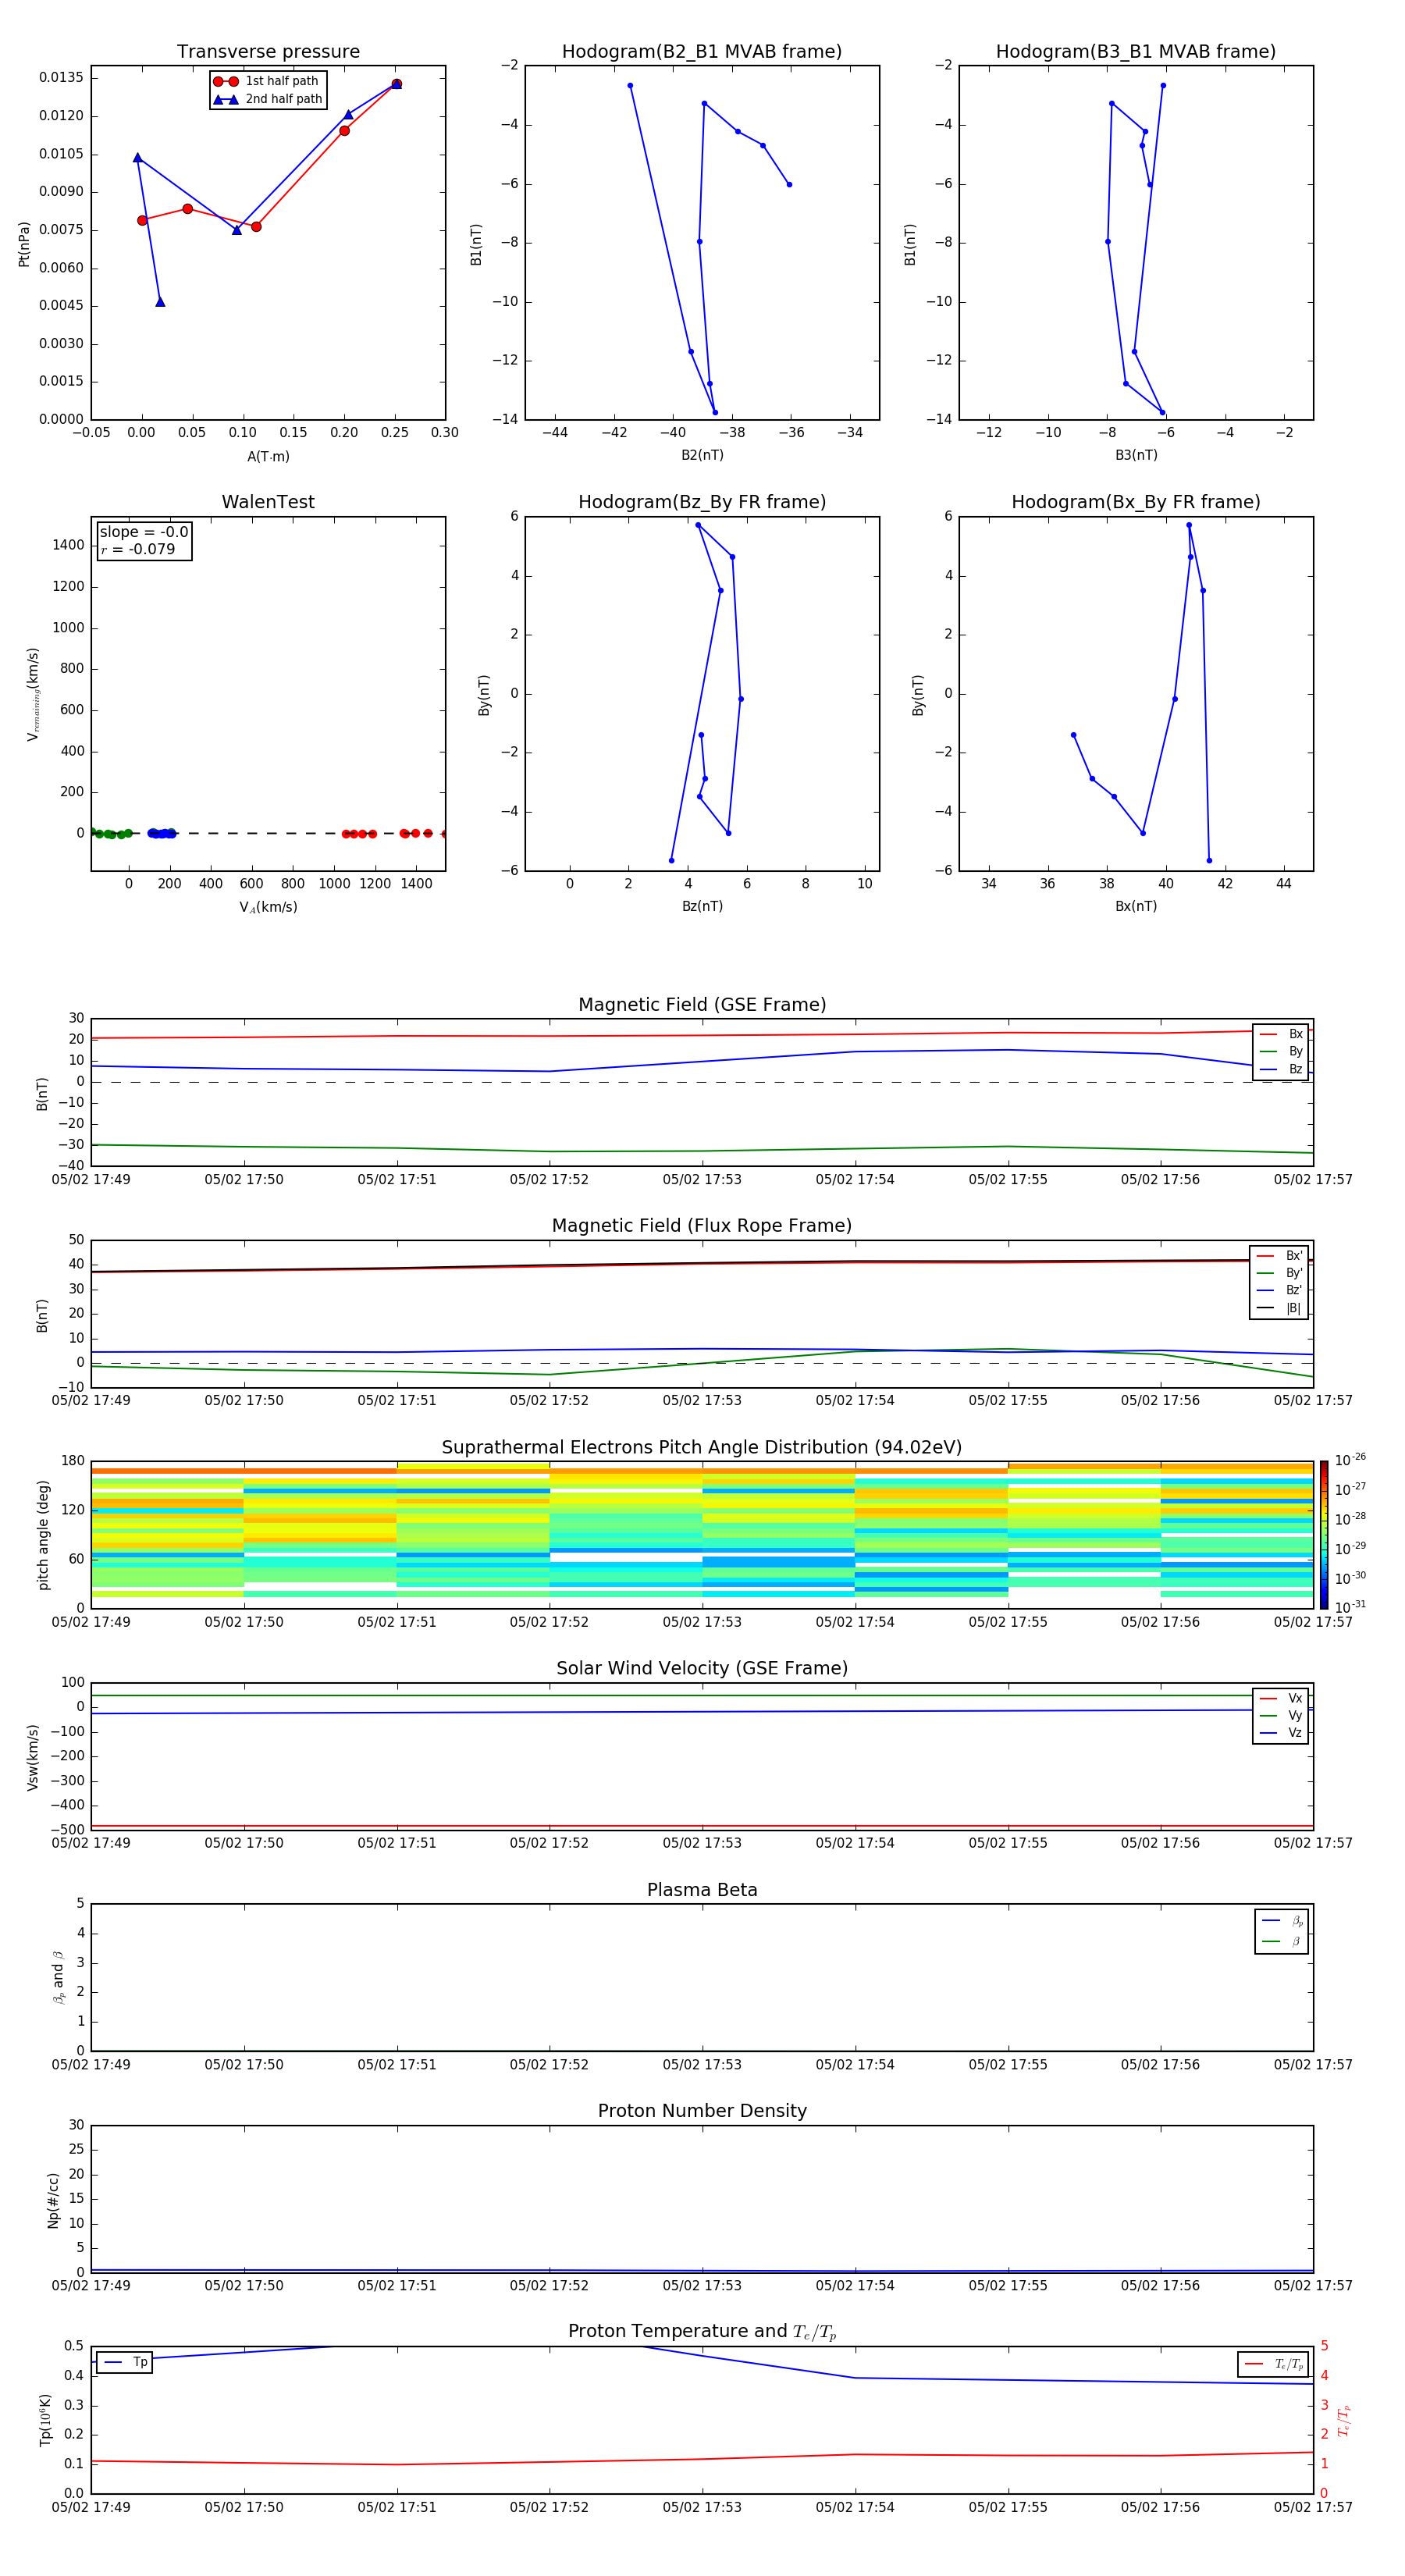Click the 'Bz' legend entry in GSE plot
Viewport: 1405px width, 2576px height.
tap(1281, 1070)
